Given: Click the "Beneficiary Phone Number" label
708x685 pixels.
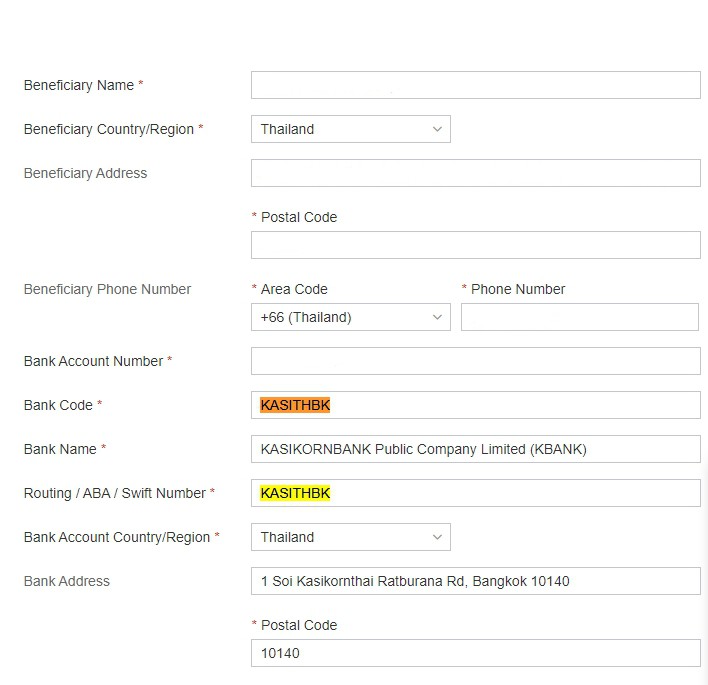Looking at the screenshot, I should point(107,289).
